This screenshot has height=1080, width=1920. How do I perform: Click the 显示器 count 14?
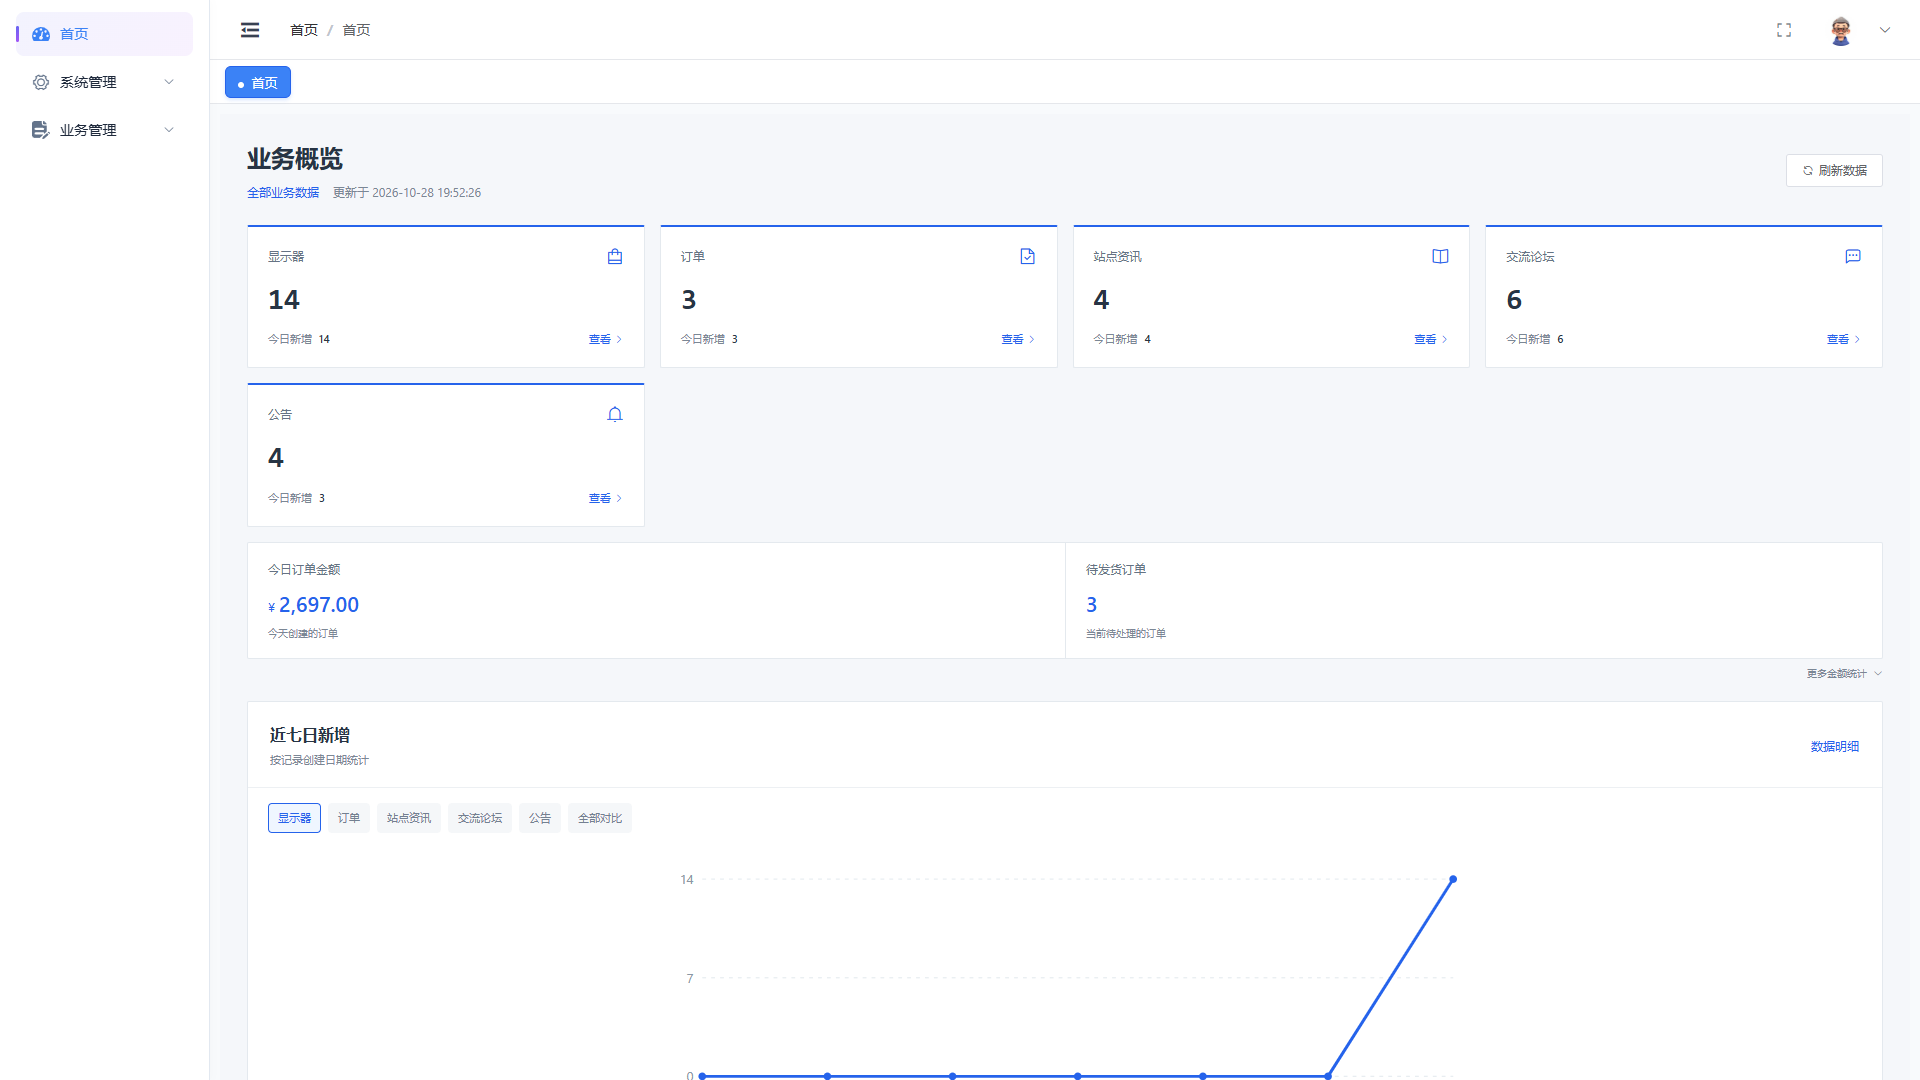point(284,300)
